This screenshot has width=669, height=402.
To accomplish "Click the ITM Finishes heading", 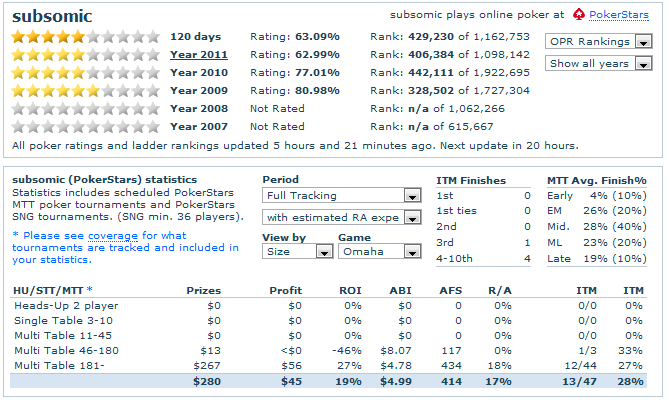I will coord(471,181).
